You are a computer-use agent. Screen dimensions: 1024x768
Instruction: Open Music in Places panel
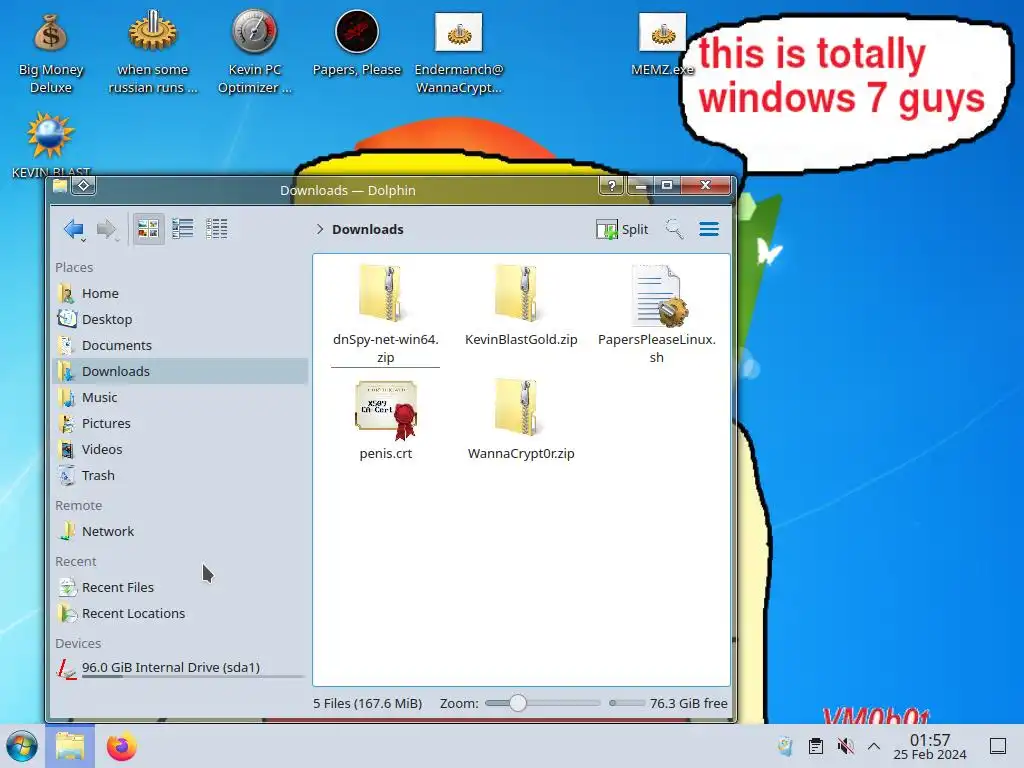[180, 397]
